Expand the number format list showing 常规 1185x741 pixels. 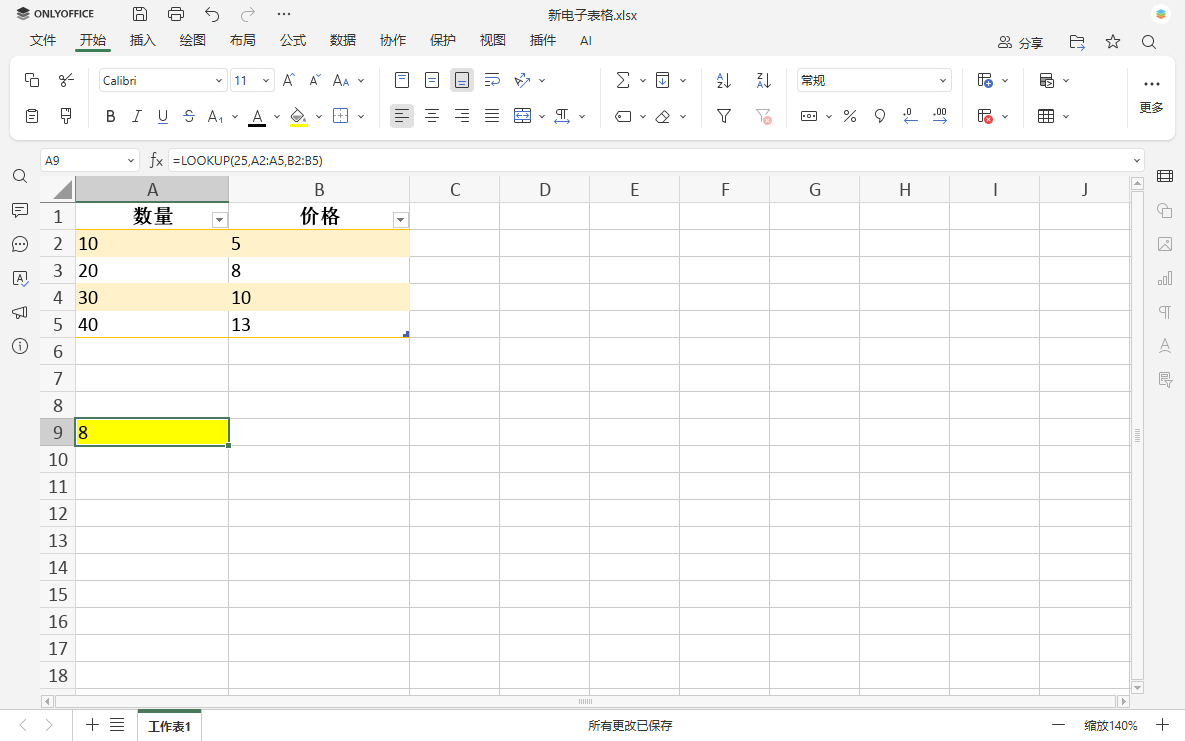(941, 79)
